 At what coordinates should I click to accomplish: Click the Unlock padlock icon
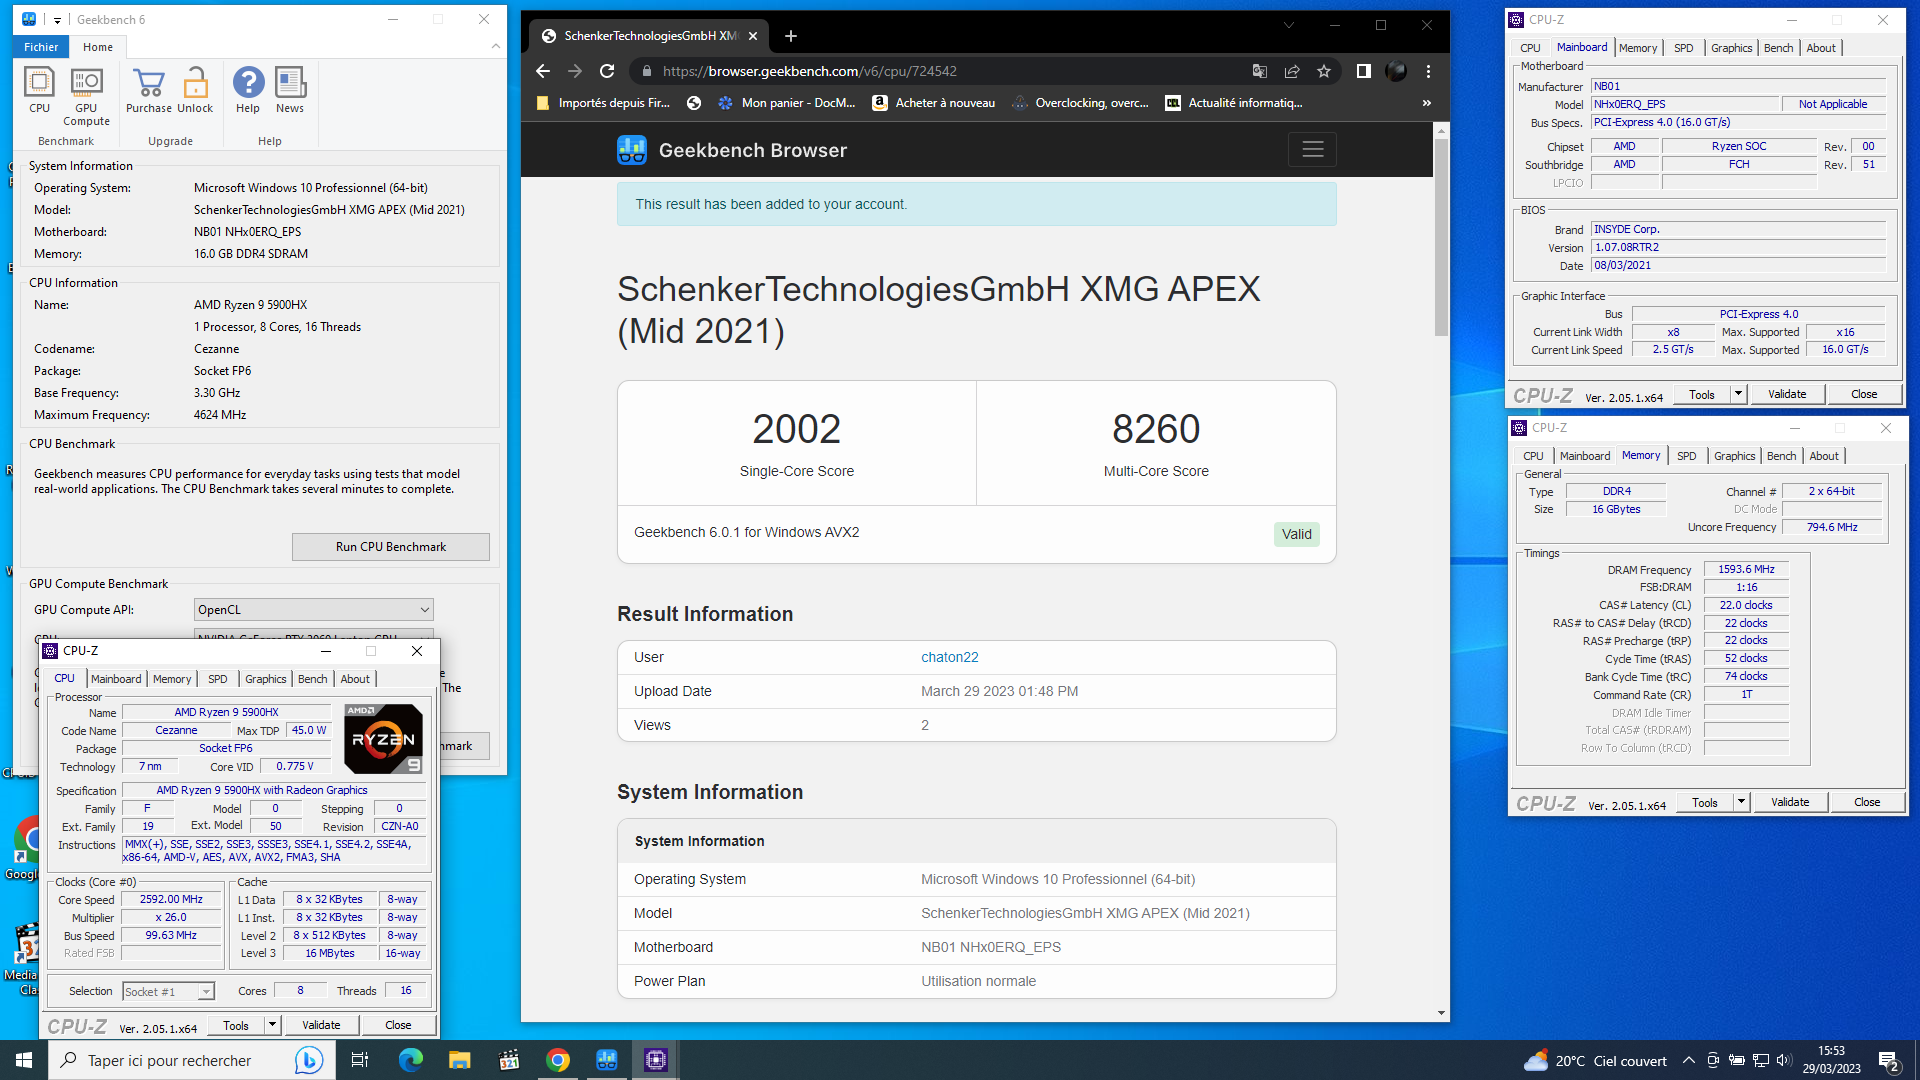[195, 90]
